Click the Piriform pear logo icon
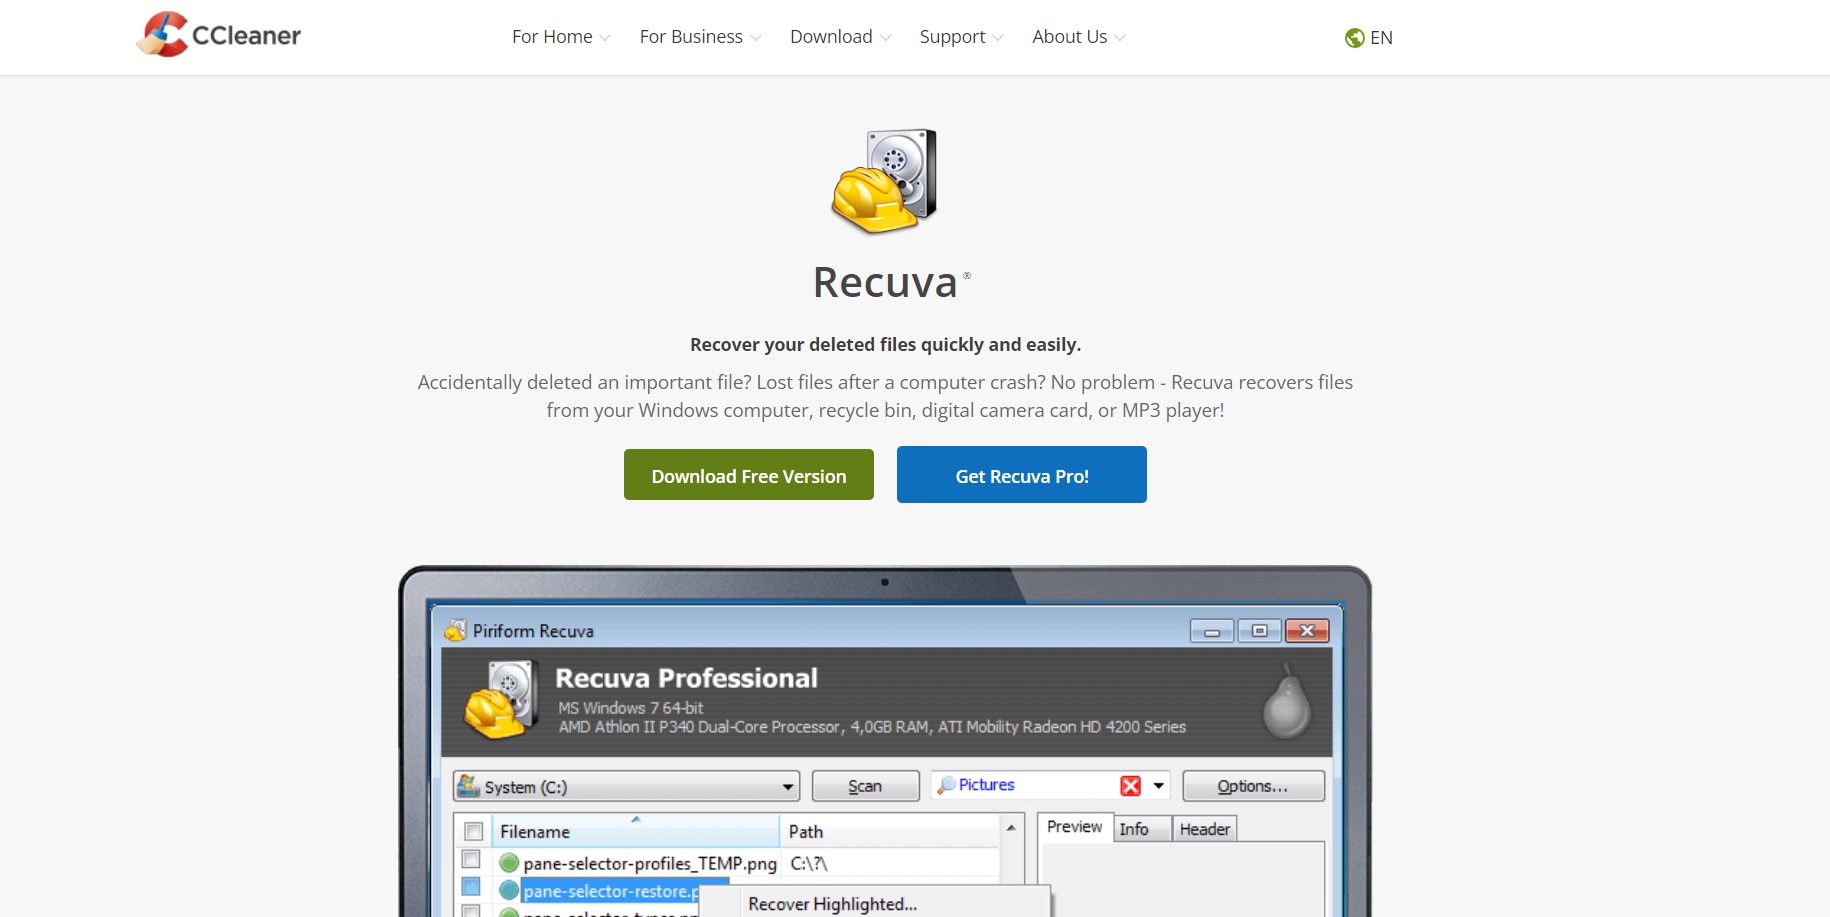Image resolution: width=1830 pixels, height=917 pixels. 1286,703
